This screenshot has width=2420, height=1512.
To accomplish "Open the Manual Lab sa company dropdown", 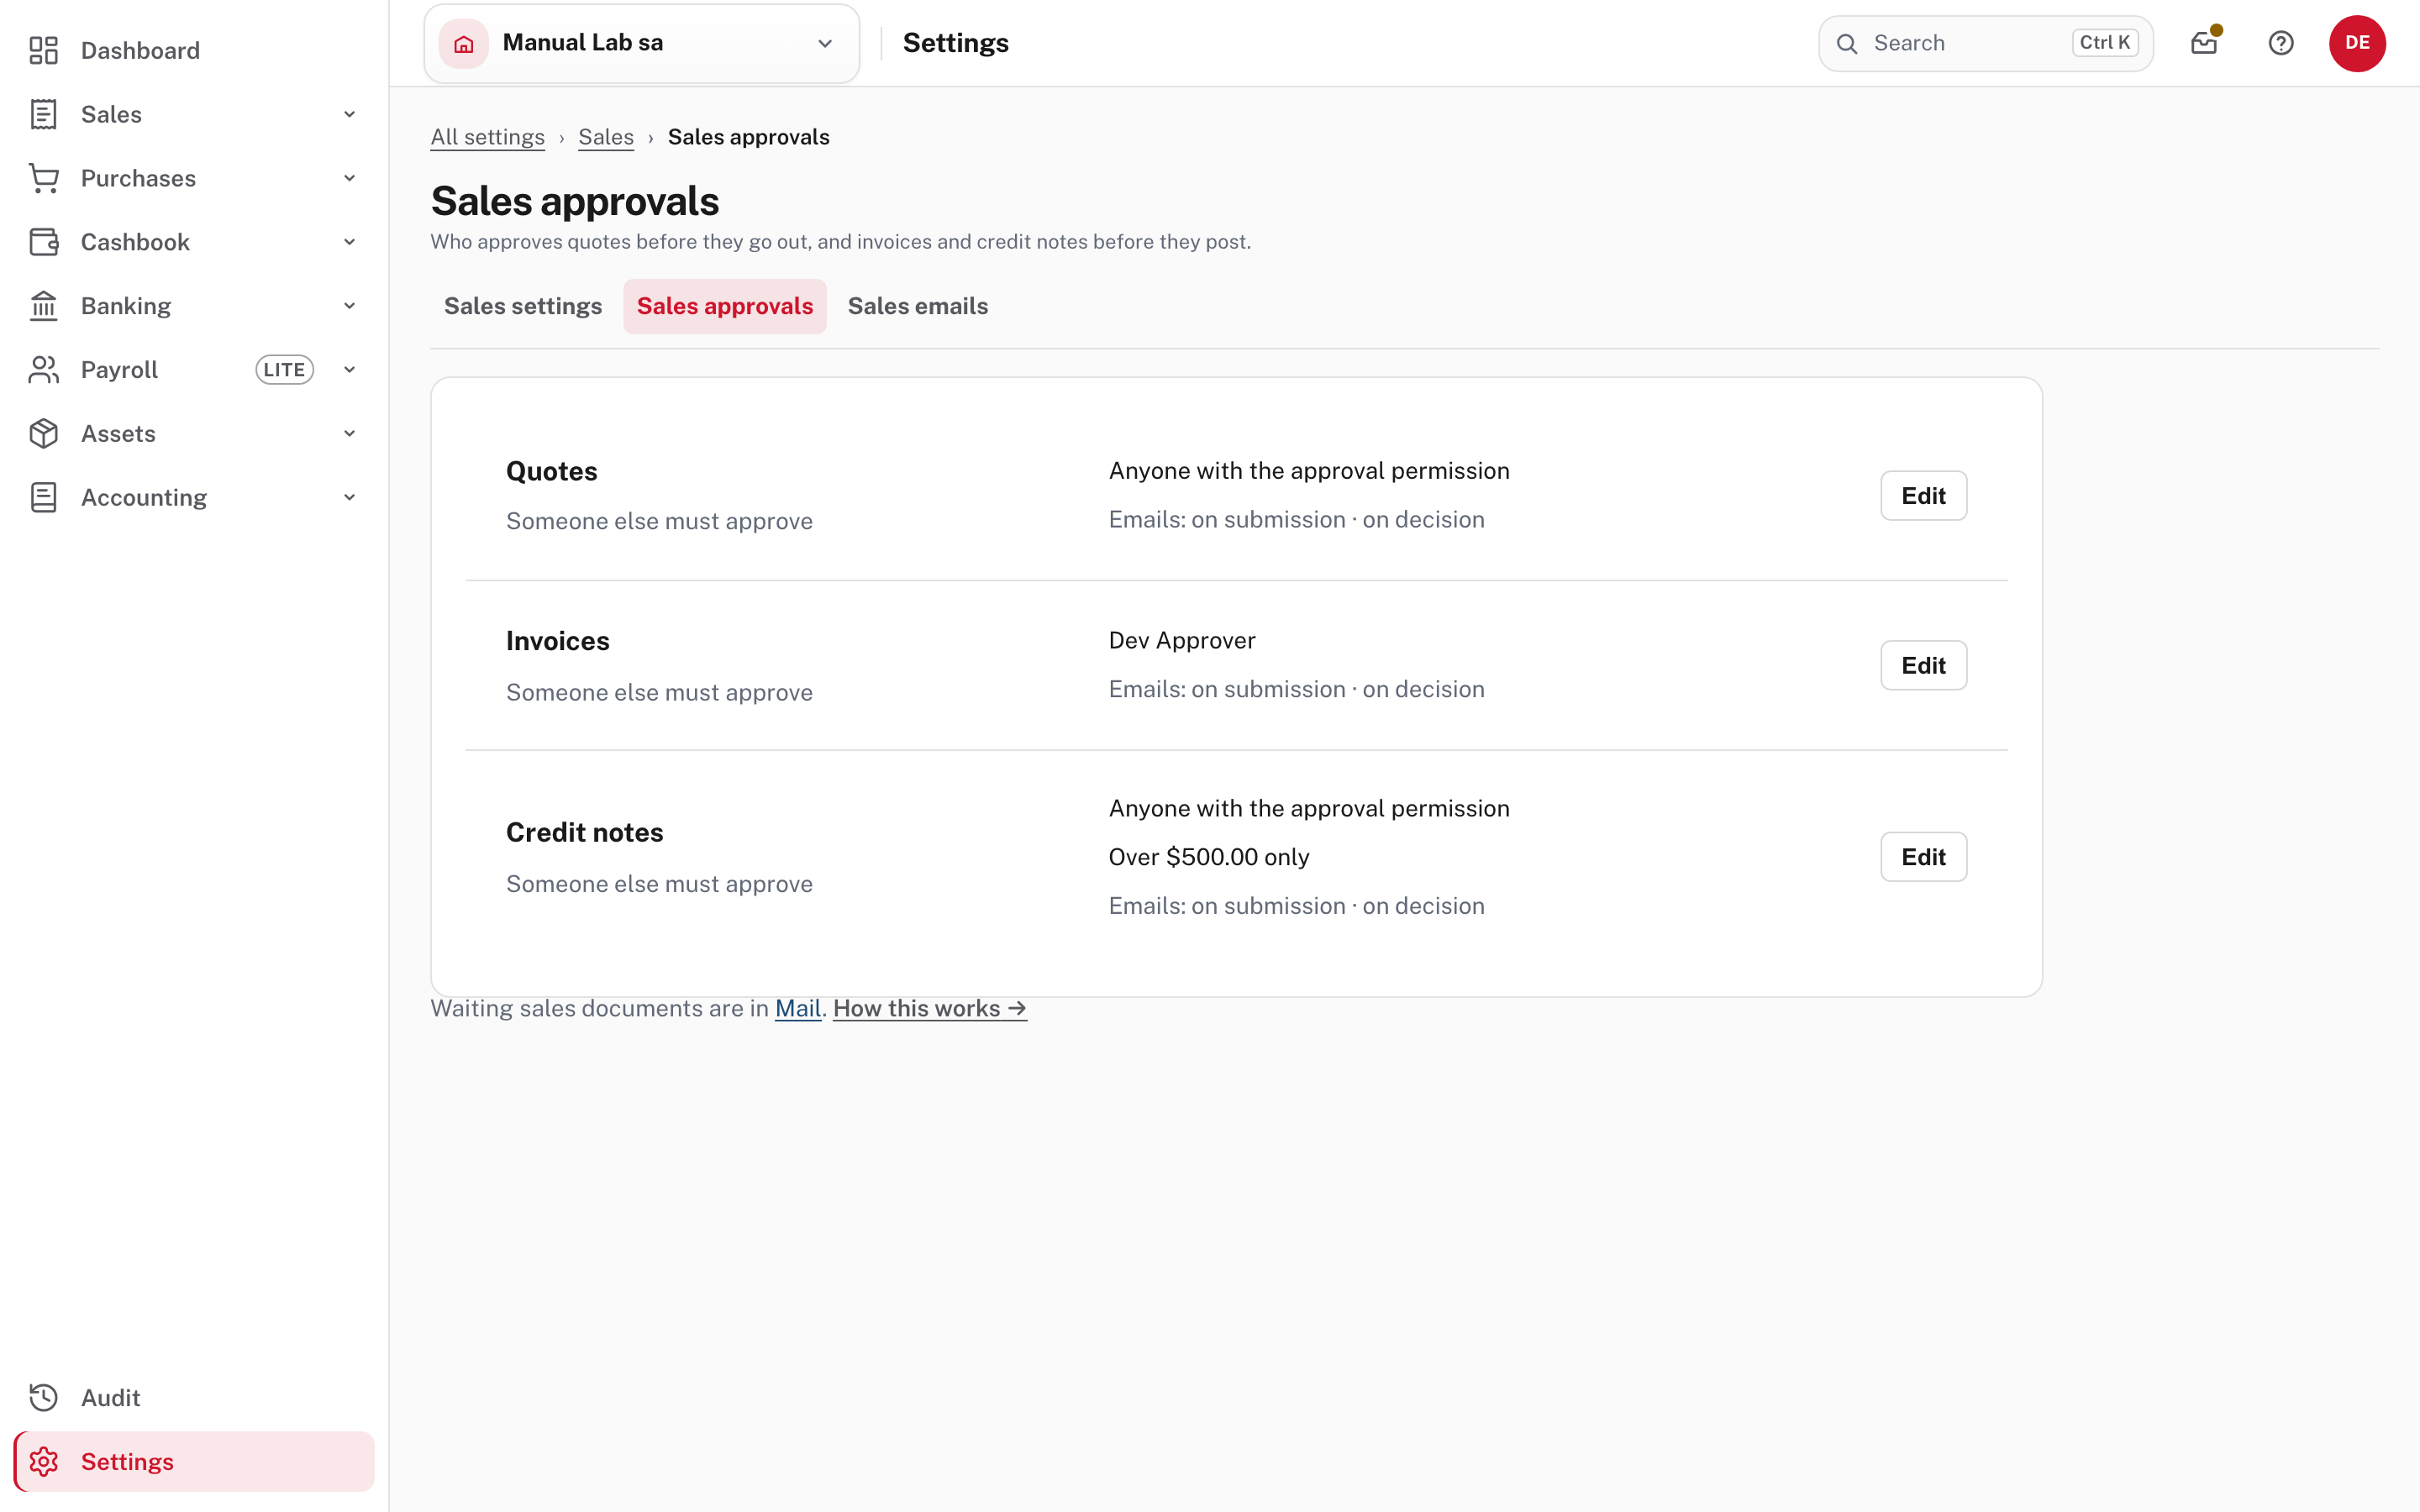I will 642,43.
